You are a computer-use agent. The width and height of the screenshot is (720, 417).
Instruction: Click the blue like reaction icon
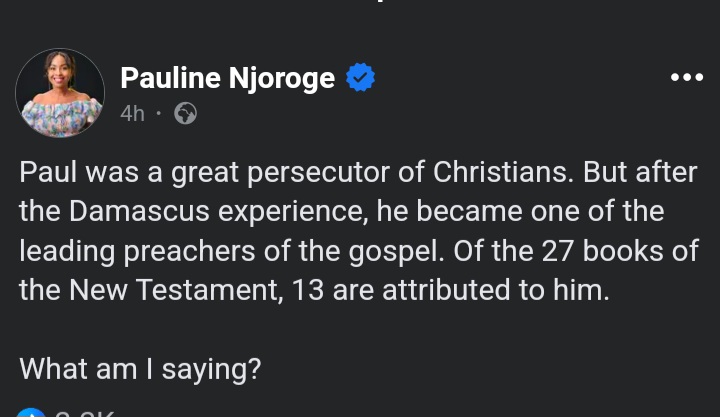(x=30, y=413)
